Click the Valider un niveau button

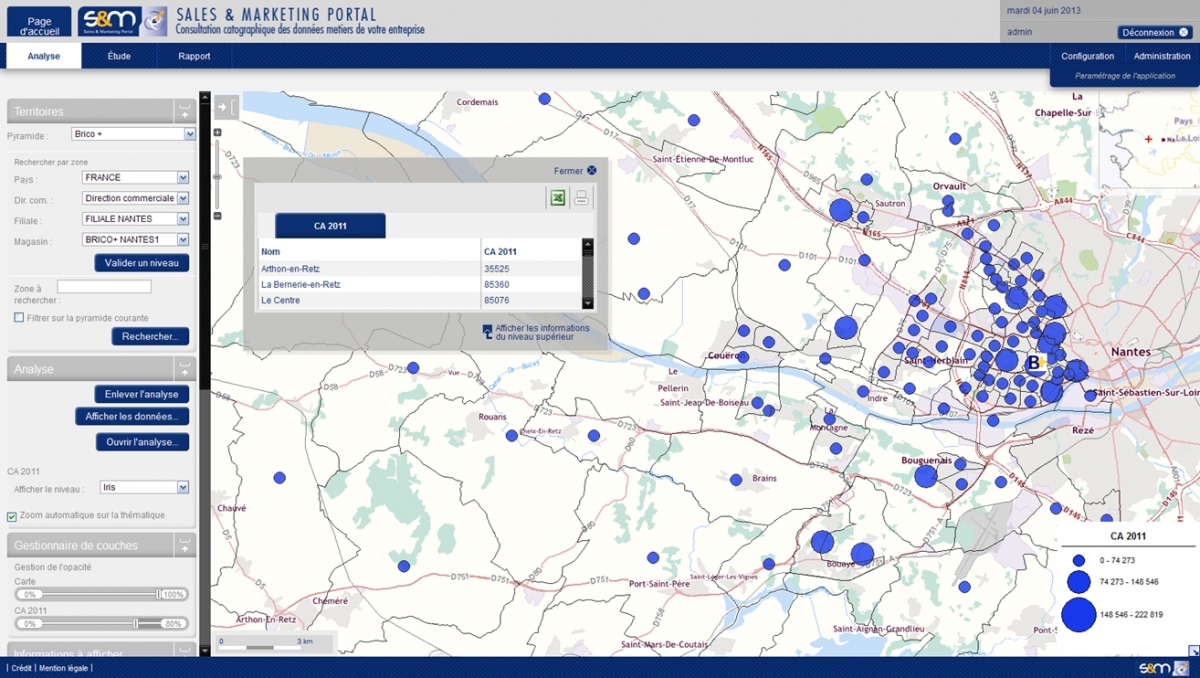(141, 263)
